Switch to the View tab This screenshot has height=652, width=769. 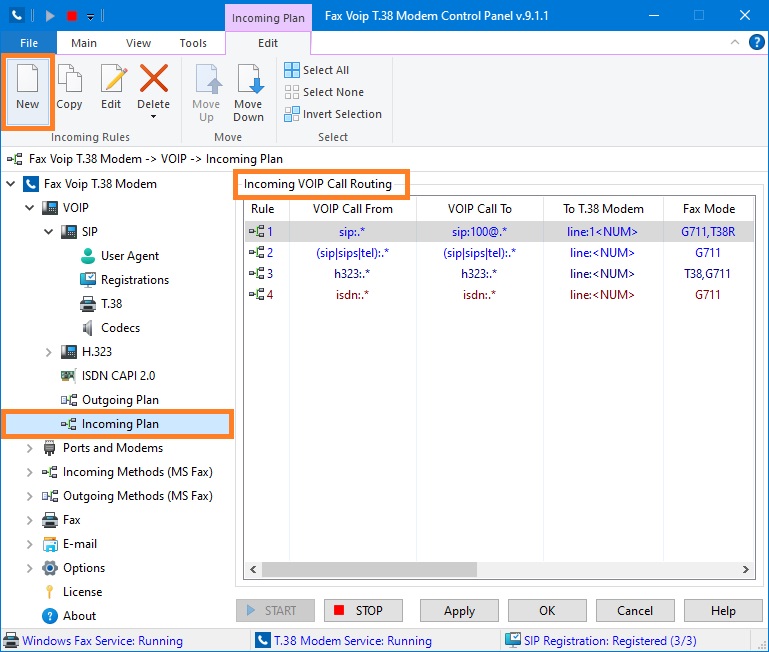[x=138, y=43]
